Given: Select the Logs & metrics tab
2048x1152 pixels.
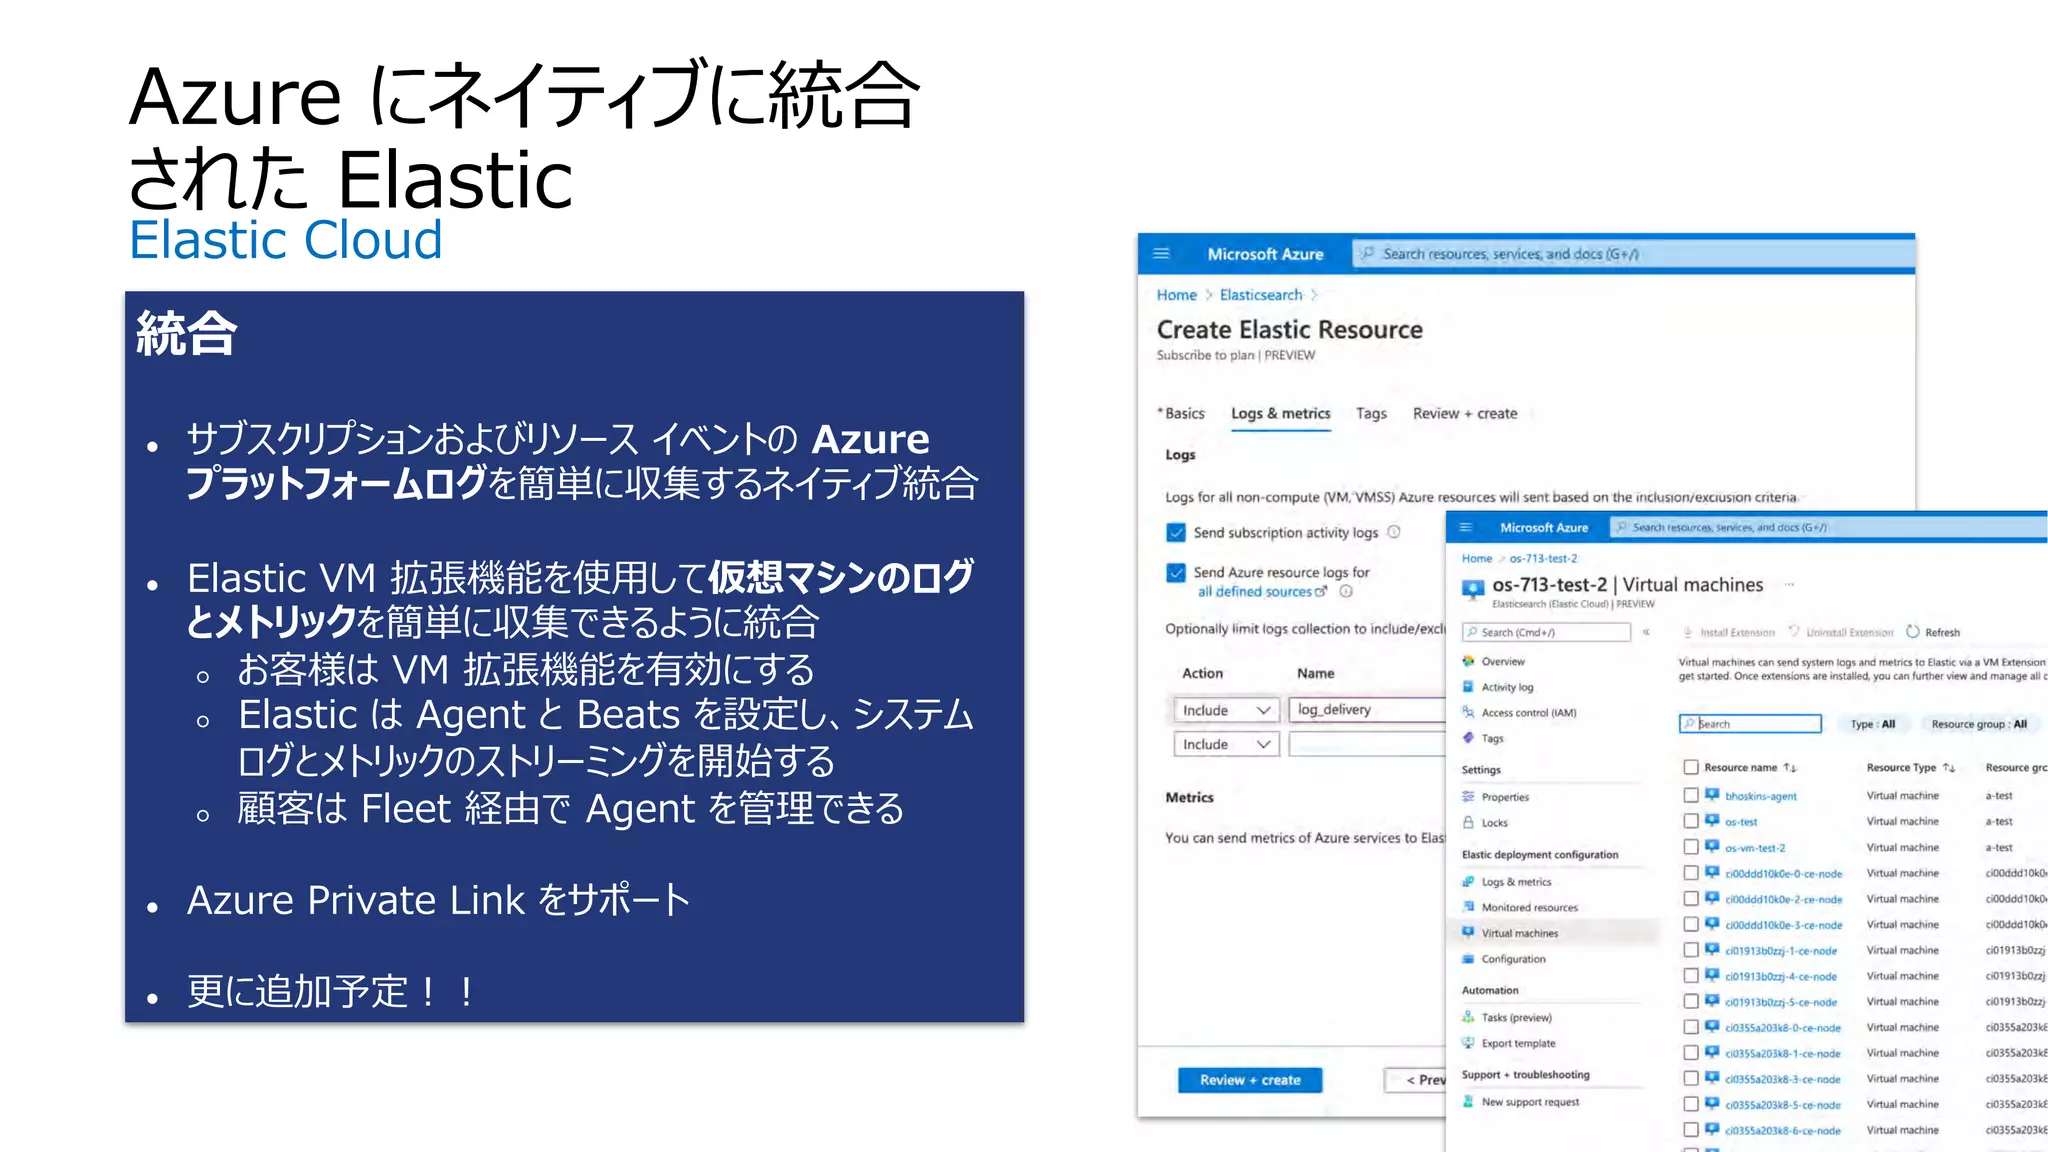Looking at the screenshot, I should [1281, 413].
